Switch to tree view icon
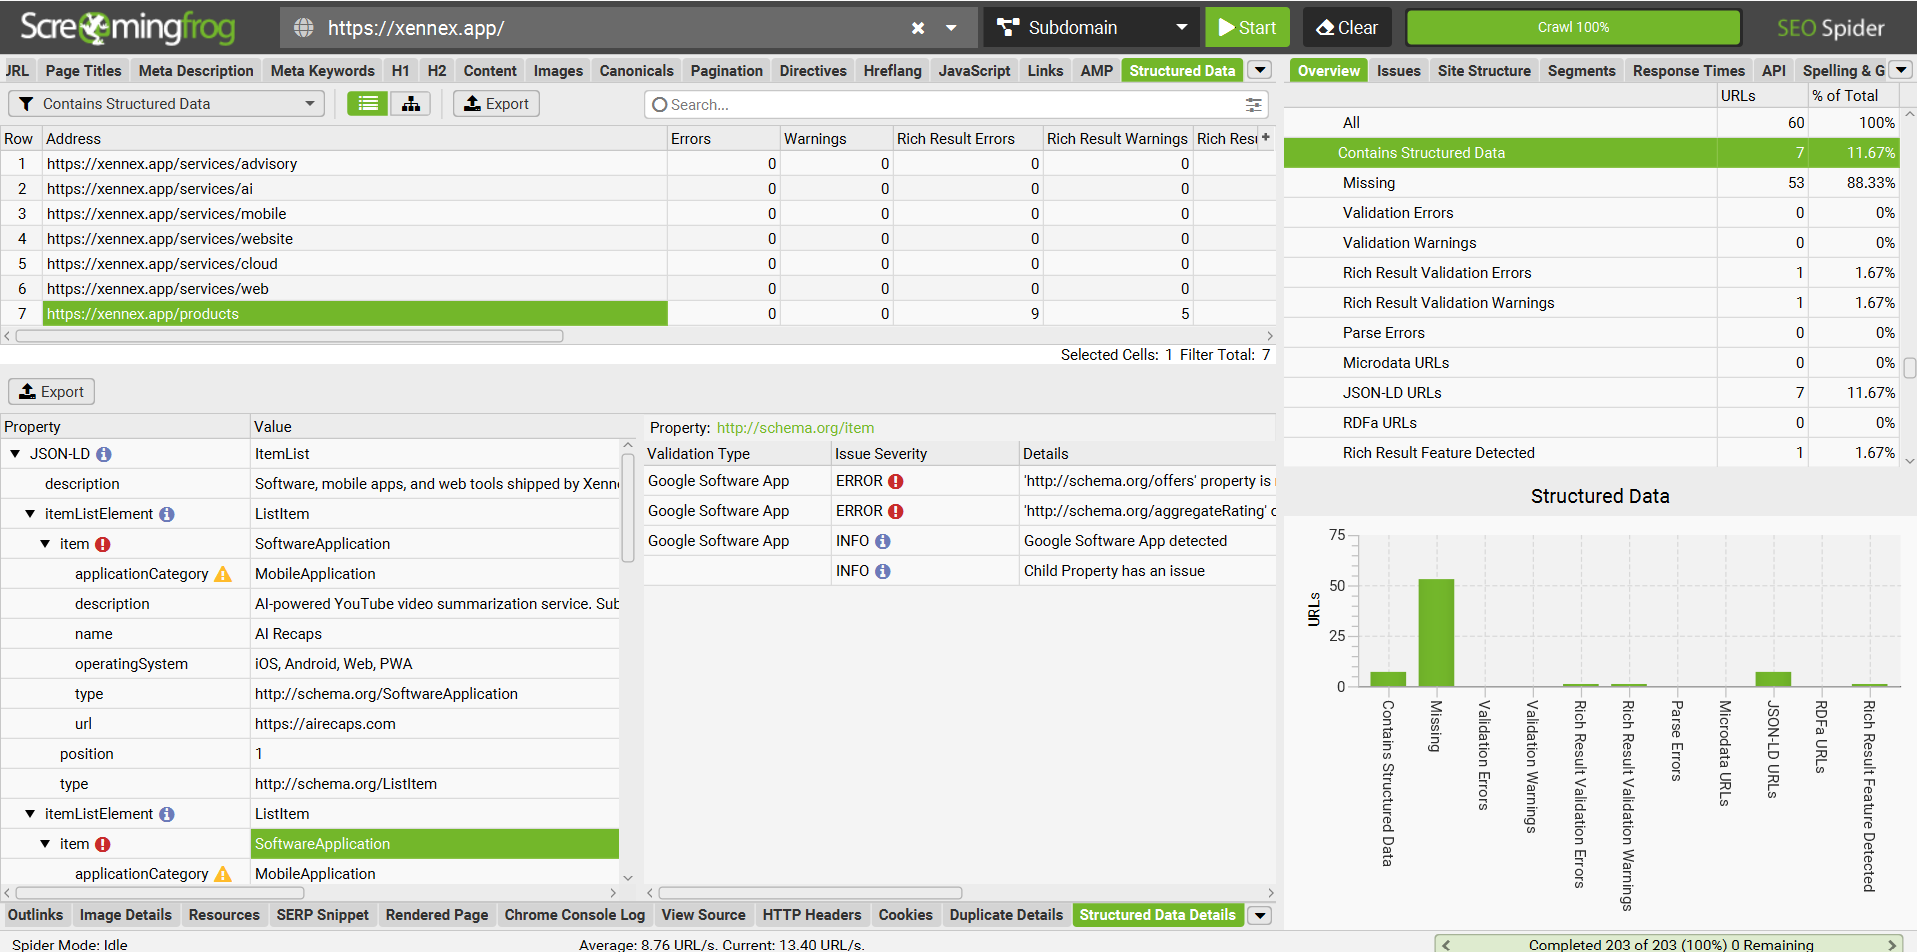 (x=411, y=104)
